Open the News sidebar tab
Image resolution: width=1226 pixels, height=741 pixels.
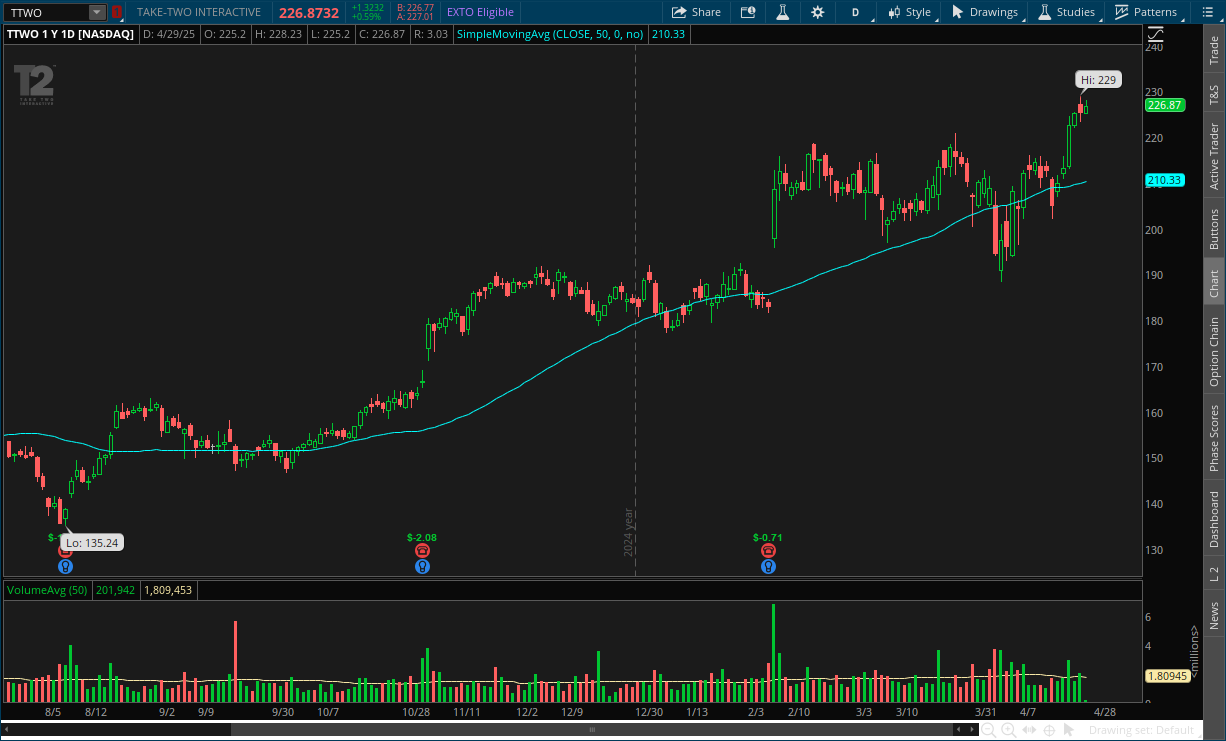1214,616
